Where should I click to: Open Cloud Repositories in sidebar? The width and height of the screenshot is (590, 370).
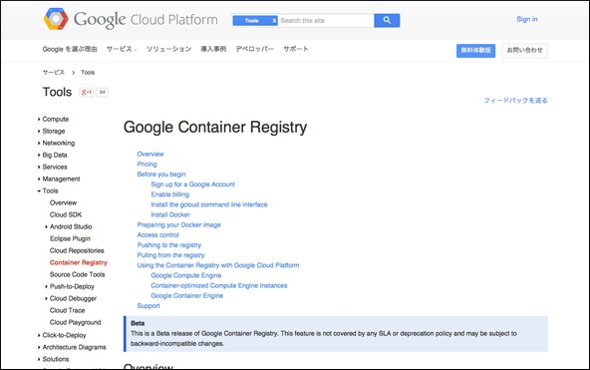click(x=77, y=251)
